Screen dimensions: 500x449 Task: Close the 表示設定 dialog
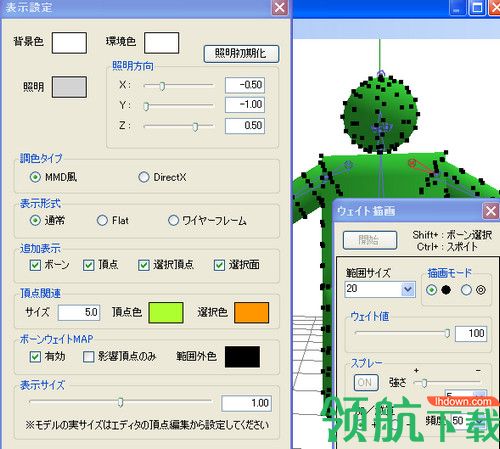pyautogui.click(x=280, y=7)
